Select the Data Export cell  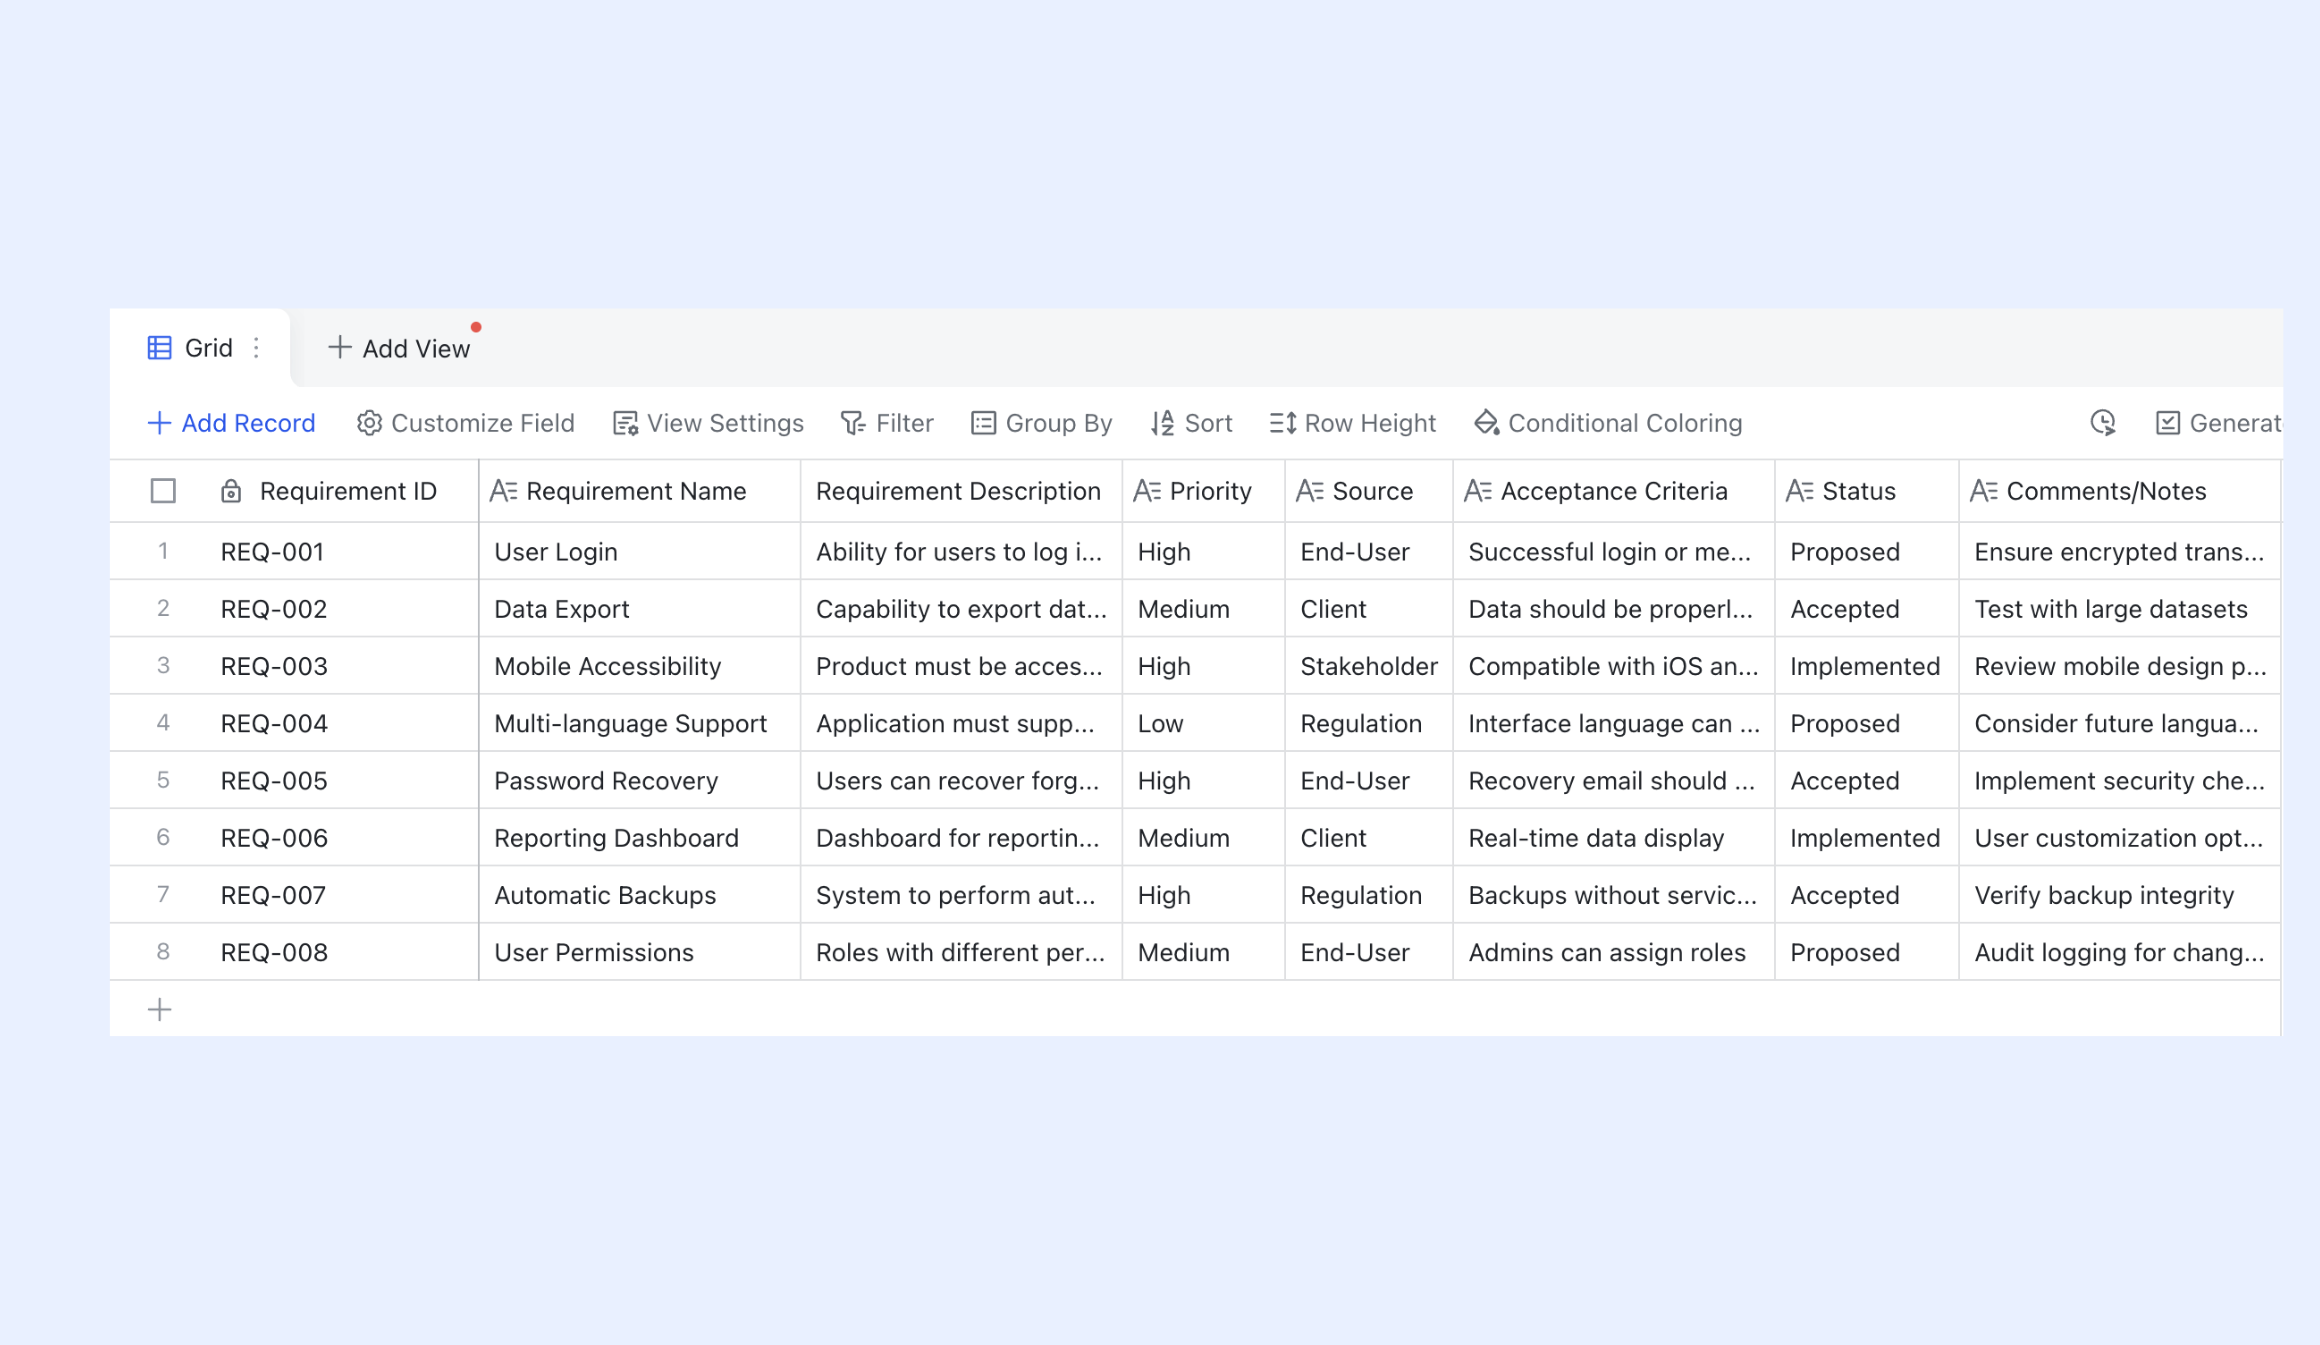(x=640, y=609)
